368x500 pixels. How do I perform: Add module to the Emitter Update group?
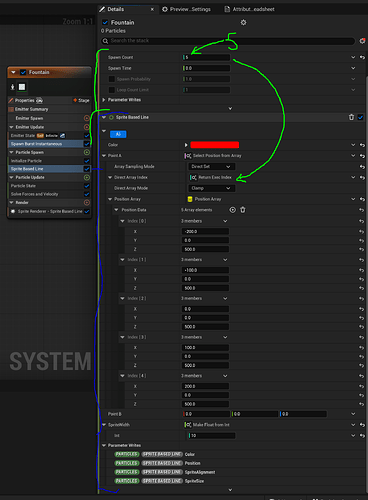point(87,127)
